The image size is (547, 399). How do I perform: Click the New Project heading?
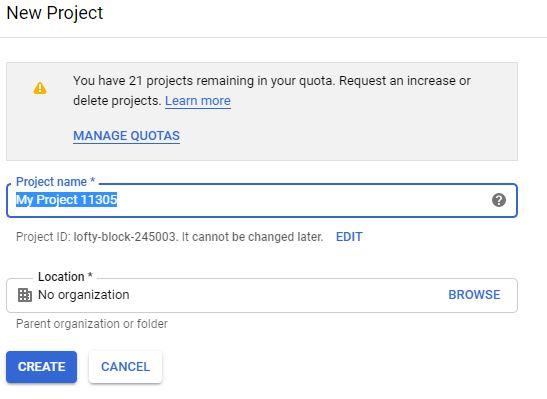click(x=55, y=13)
